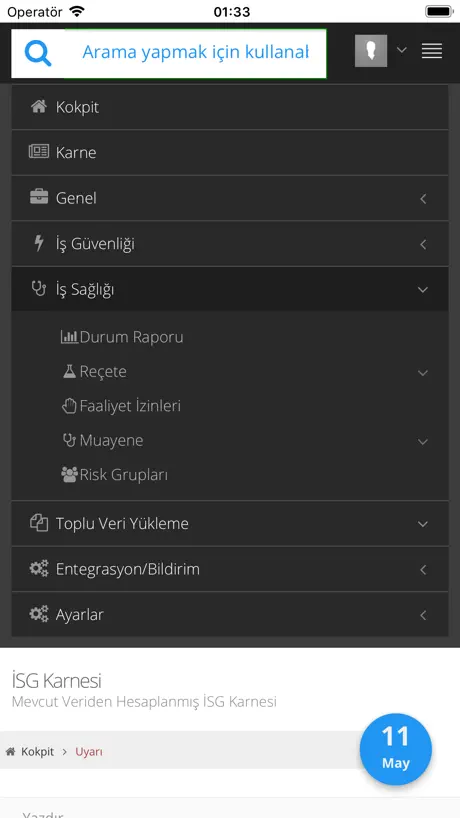Screen dimensions: 460x818
Task: Open Entegrasyon/Bildirim menu entry
Action: point(230,569)
